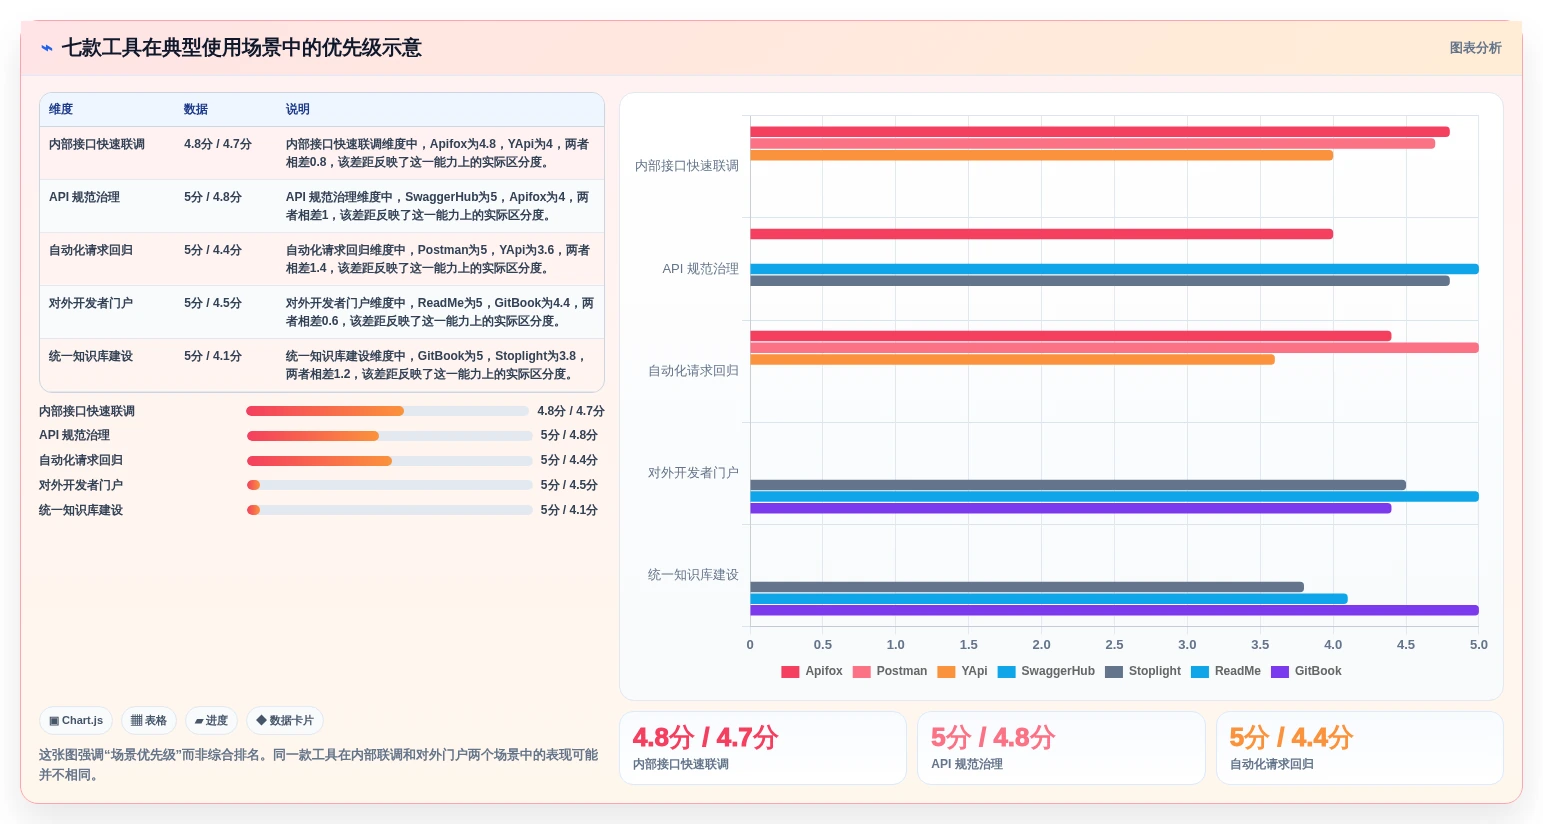1543x824 pixels.
Task: Toggle the ReadMe legend item
Action: [1226, 671]
